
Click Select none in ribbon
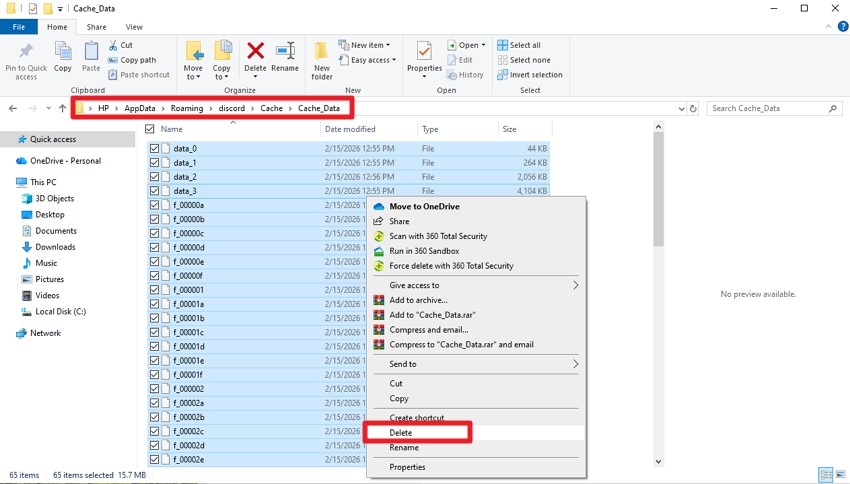click(x=524, y=60)
